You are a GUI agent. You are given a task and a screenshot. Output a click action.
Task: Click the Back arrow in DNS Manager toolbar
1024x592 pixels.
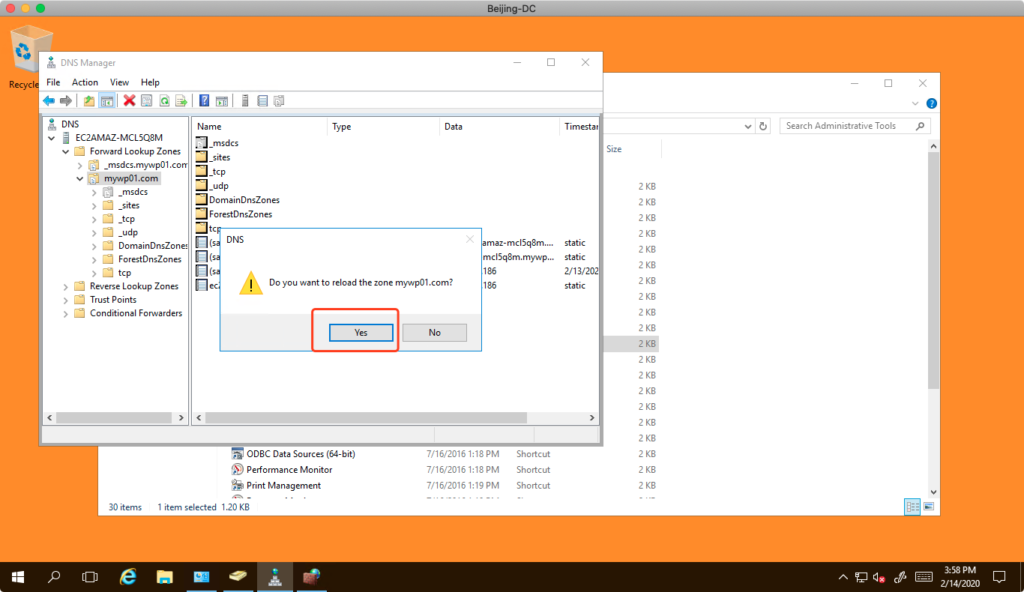(x=48, y=101)
